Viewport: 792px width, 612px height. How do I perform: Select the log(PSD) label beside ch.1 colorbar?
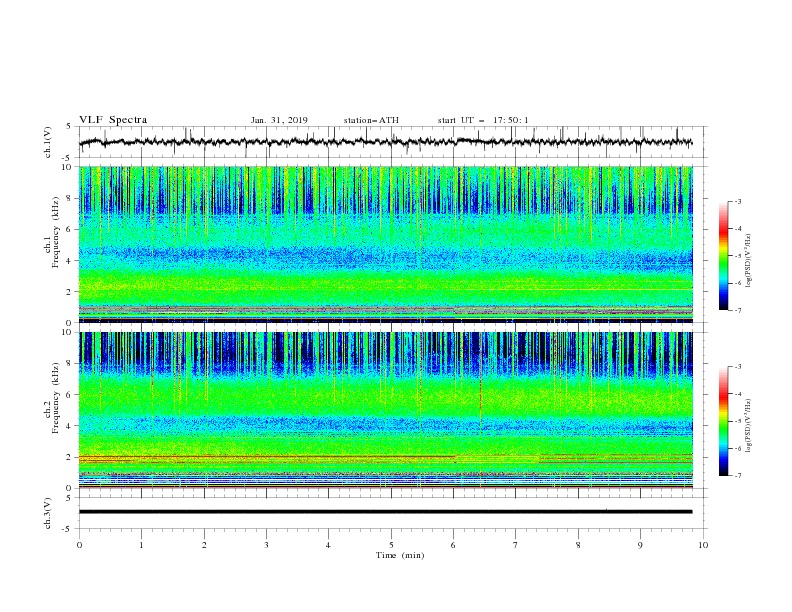point(748,261)
